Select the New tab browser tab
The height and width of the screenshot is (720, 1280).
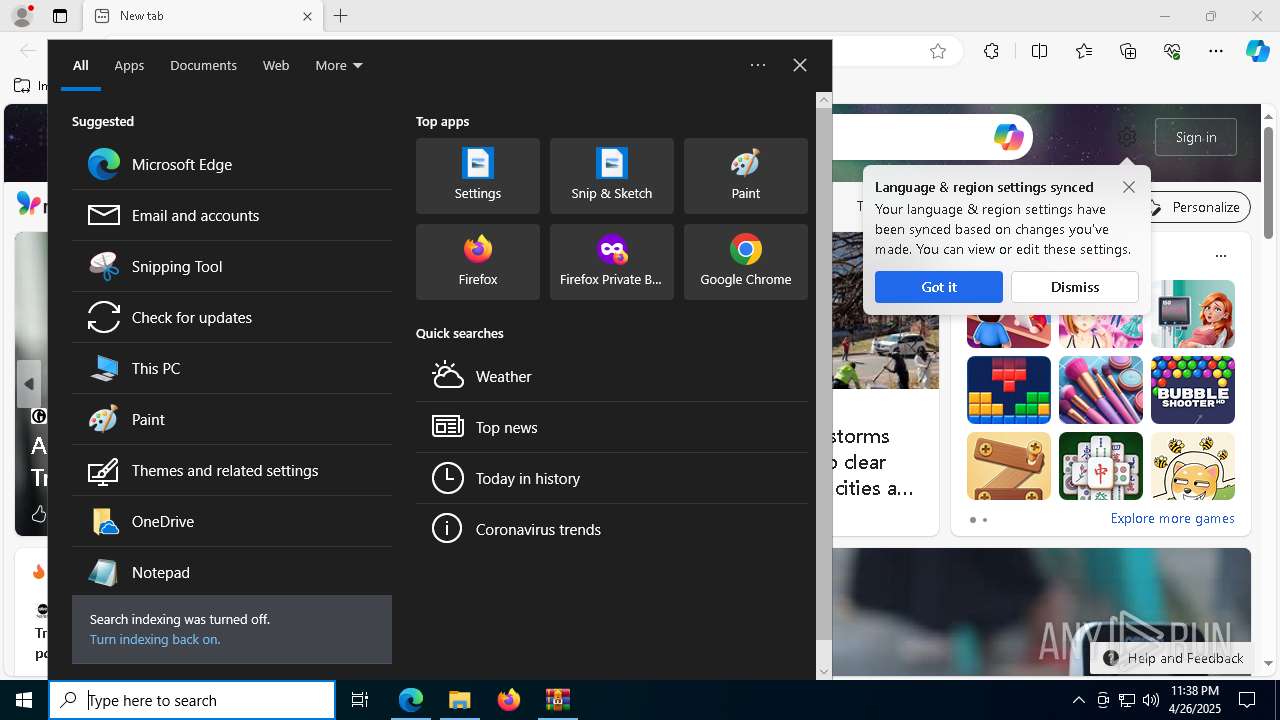pos(202,16)
